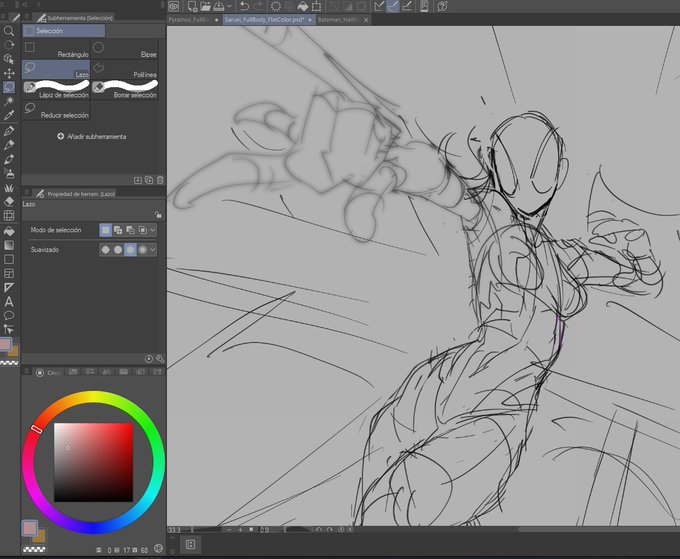680x559 pixels.
Task: Select the Balloon tool
Action: click(9, 315)
